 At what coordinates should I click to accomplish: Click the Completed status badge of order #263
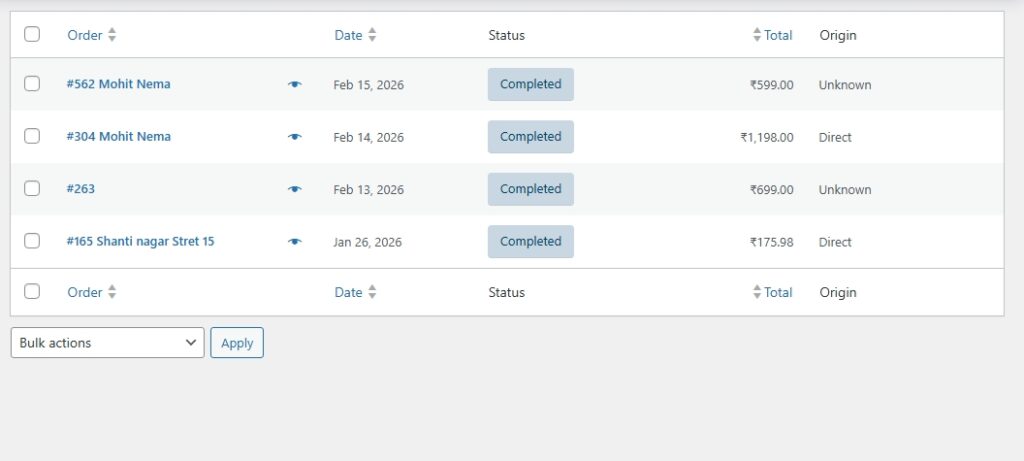[x=530, y=189]
